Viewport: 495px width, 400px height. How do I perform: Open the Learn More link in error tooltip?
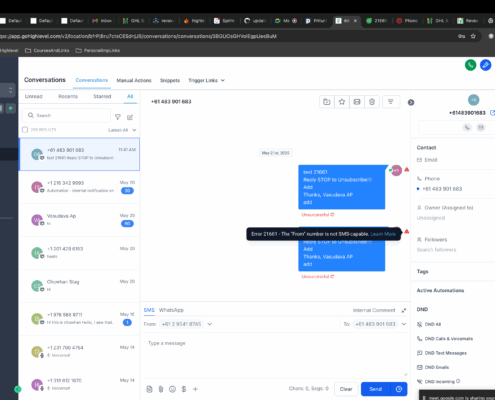[383, 234]
